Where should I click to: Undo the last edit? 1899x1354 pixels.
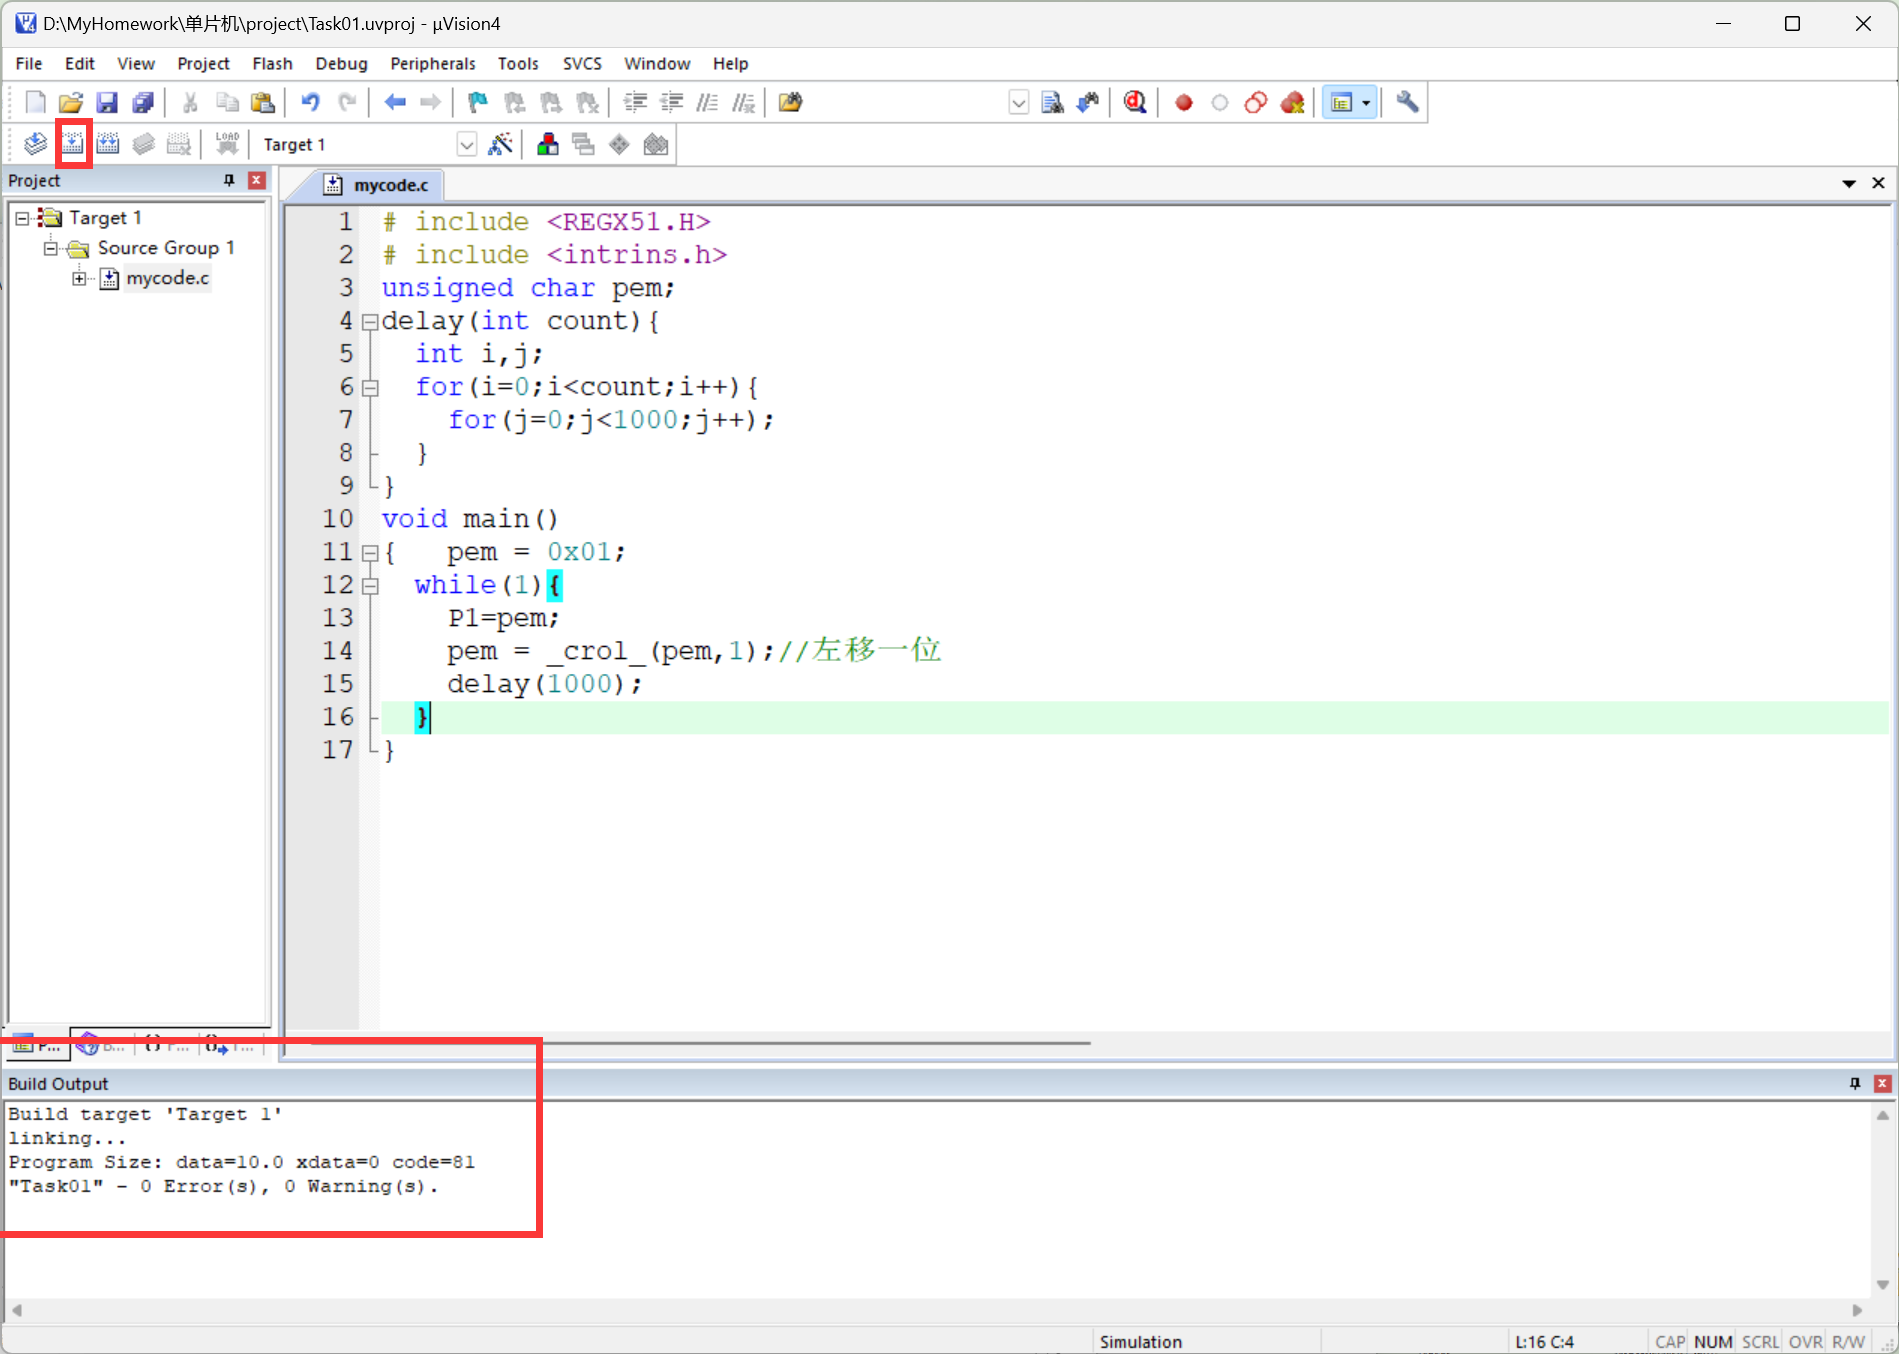coord(311,102)
